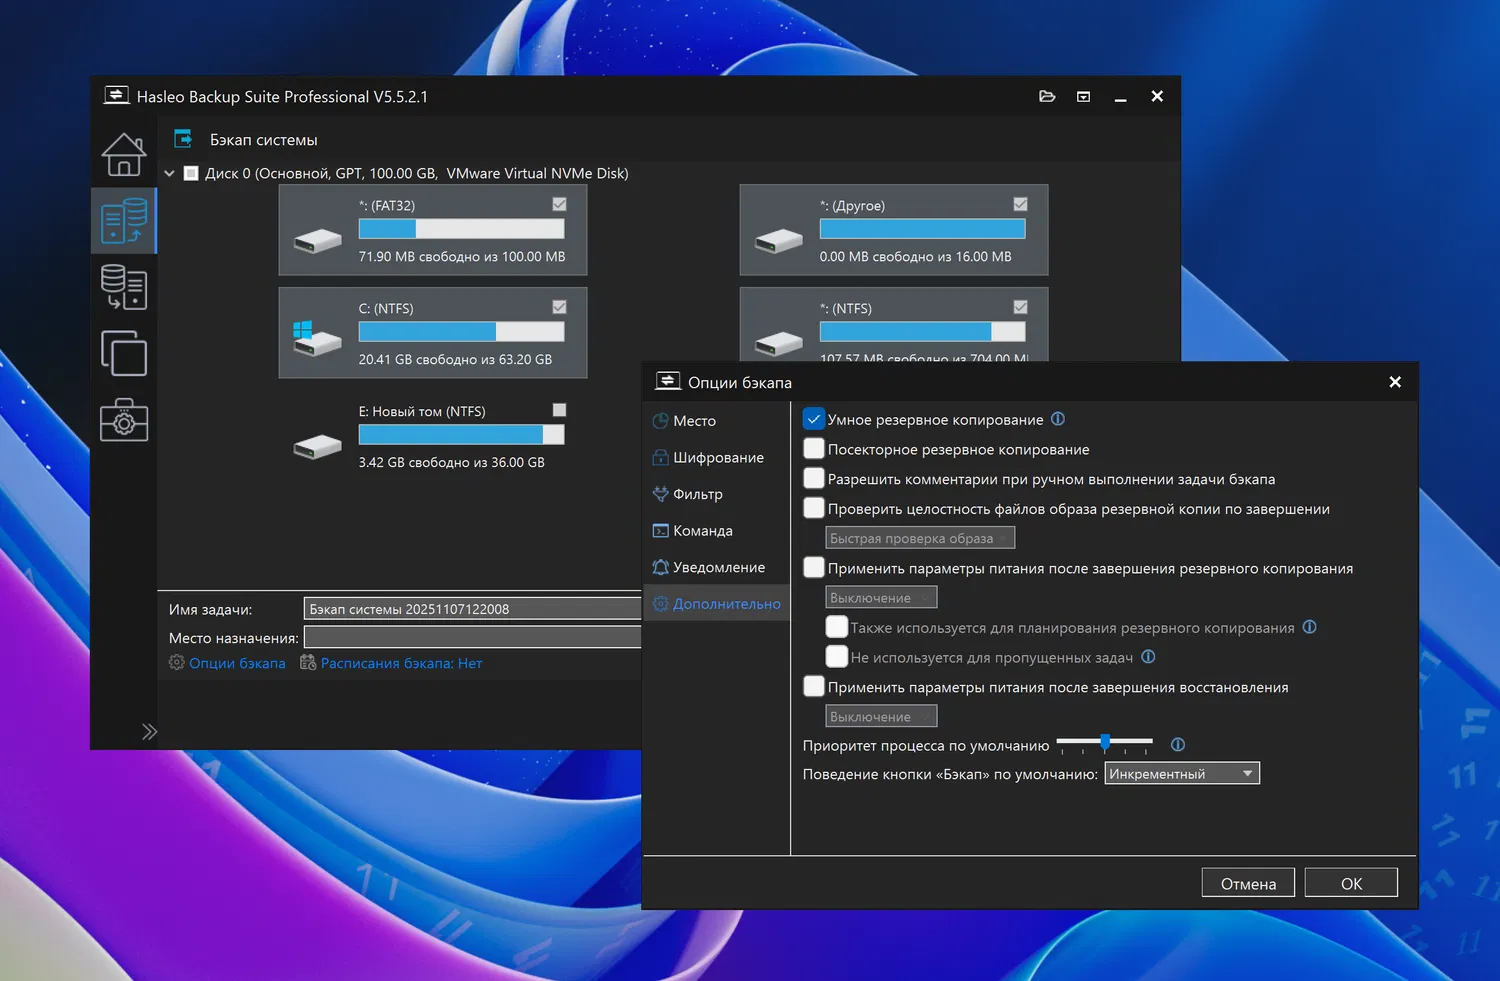This screenshot has width=1500, height=981.
Task: Enable Разрешить комментарии при ручном выполнении
Action: click(814, 479)
